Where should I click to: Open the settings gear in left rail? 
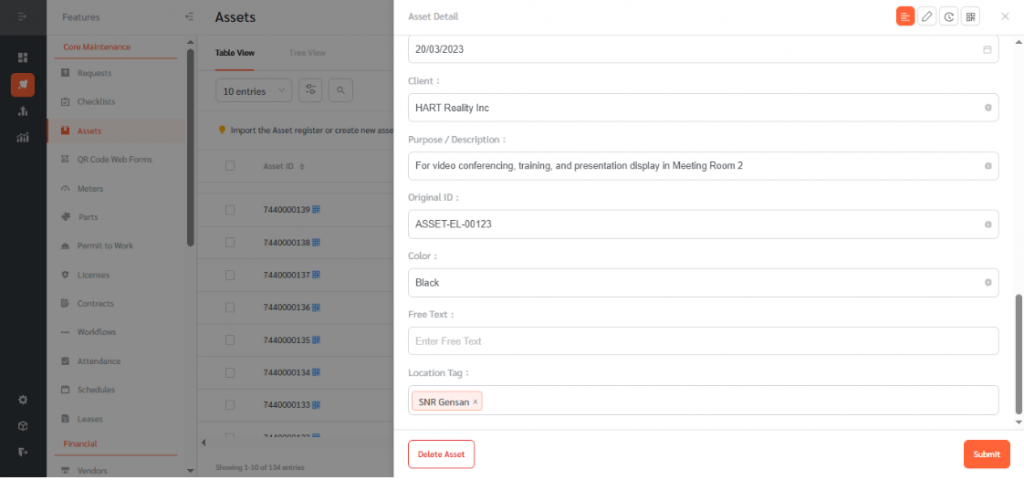point(23,400)
